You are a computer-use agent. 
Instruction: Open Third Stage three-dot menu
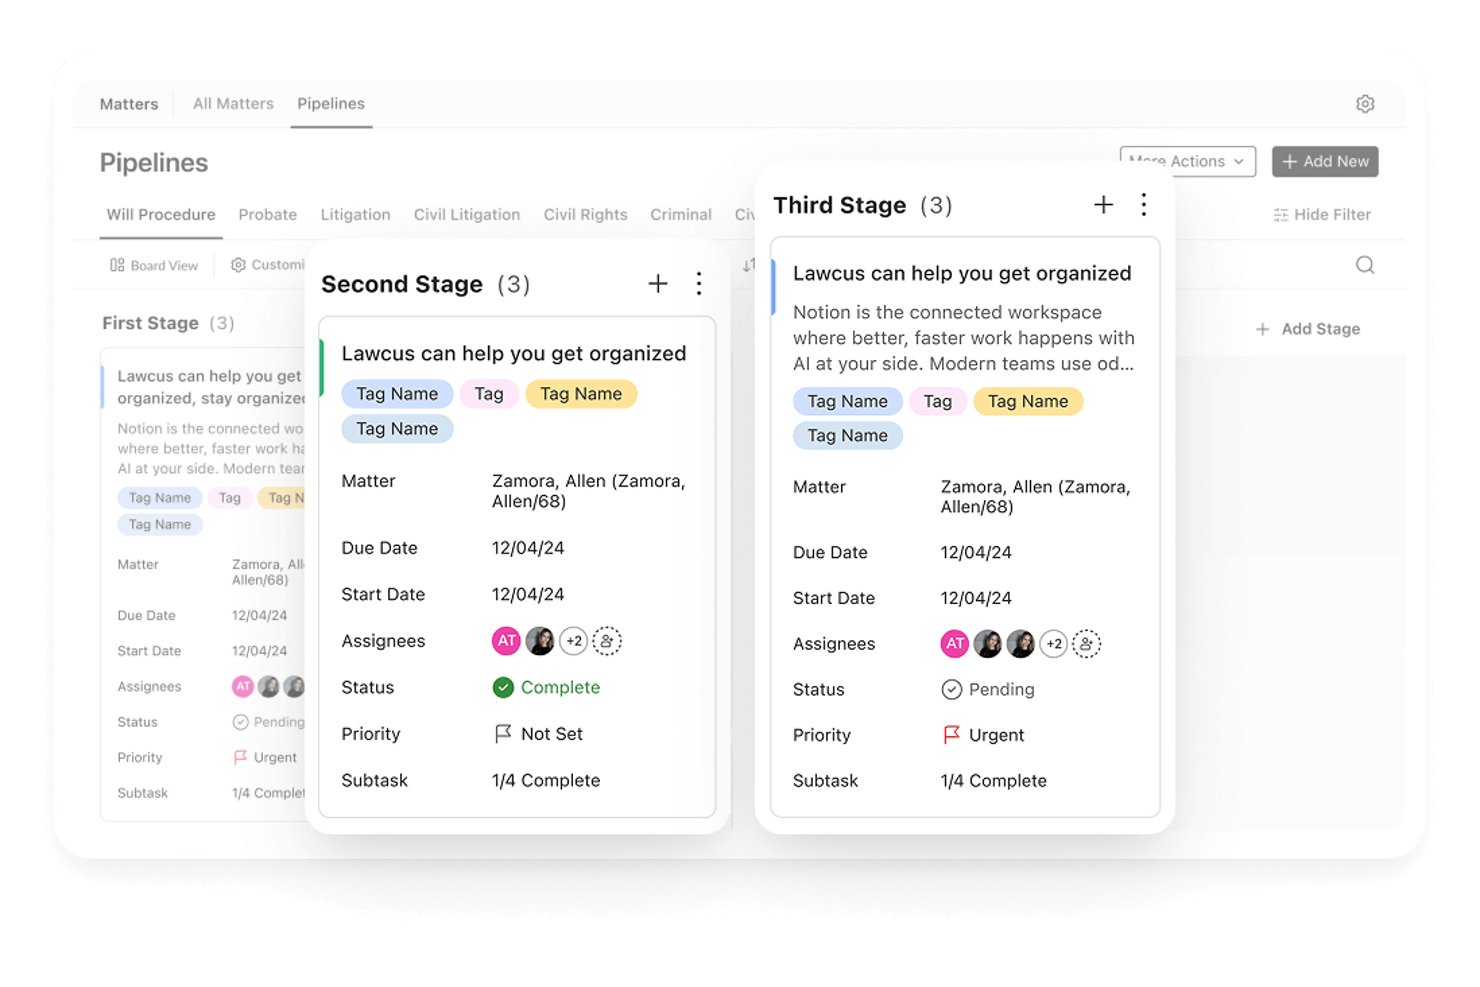(x=1144, y=205)
